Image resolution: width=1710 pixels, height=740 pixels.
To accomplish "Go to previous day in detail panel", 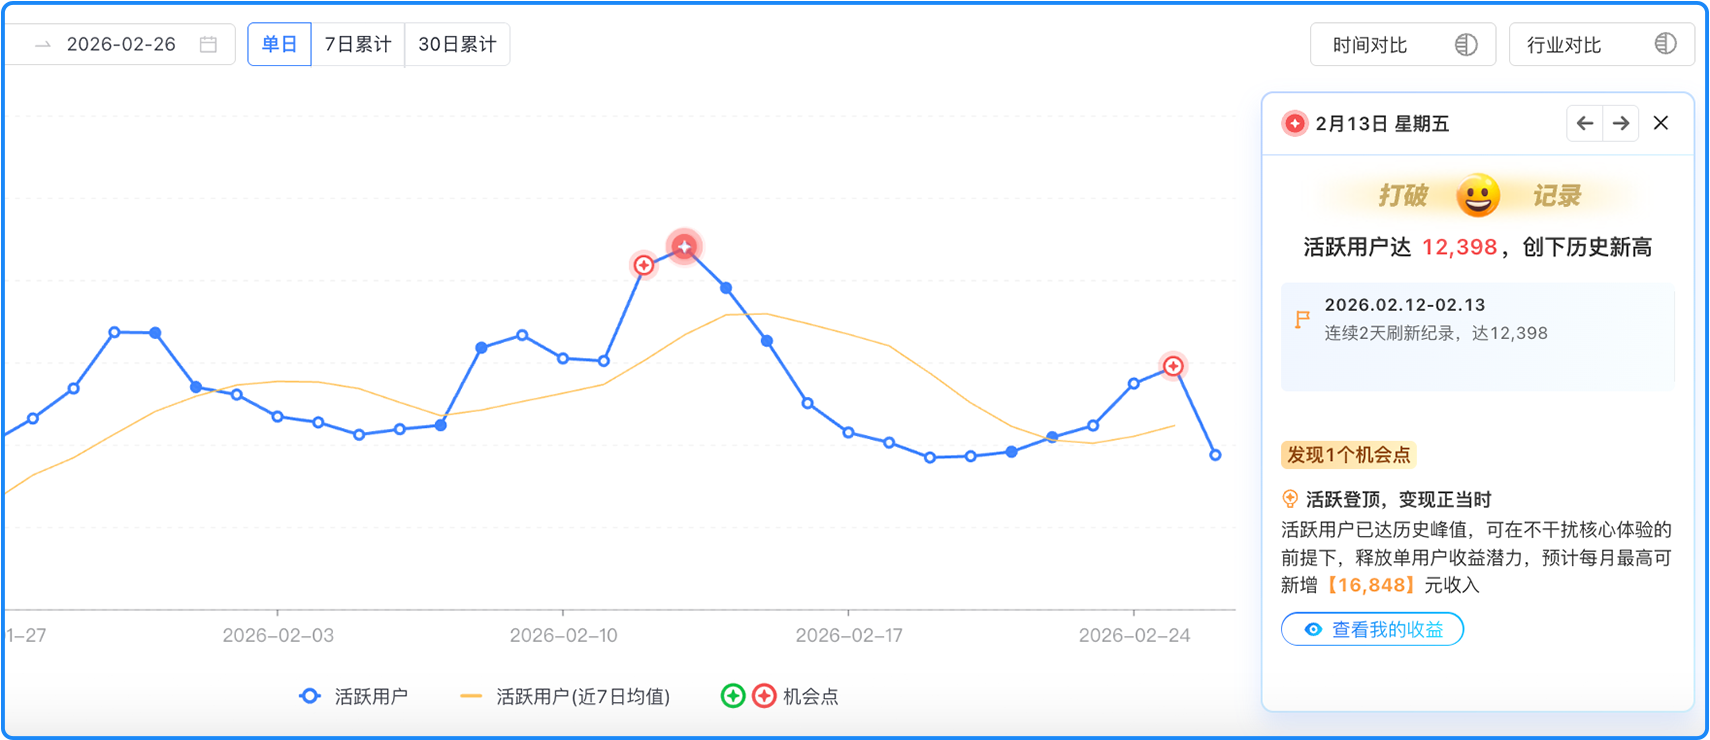I will click(1585, 123).
